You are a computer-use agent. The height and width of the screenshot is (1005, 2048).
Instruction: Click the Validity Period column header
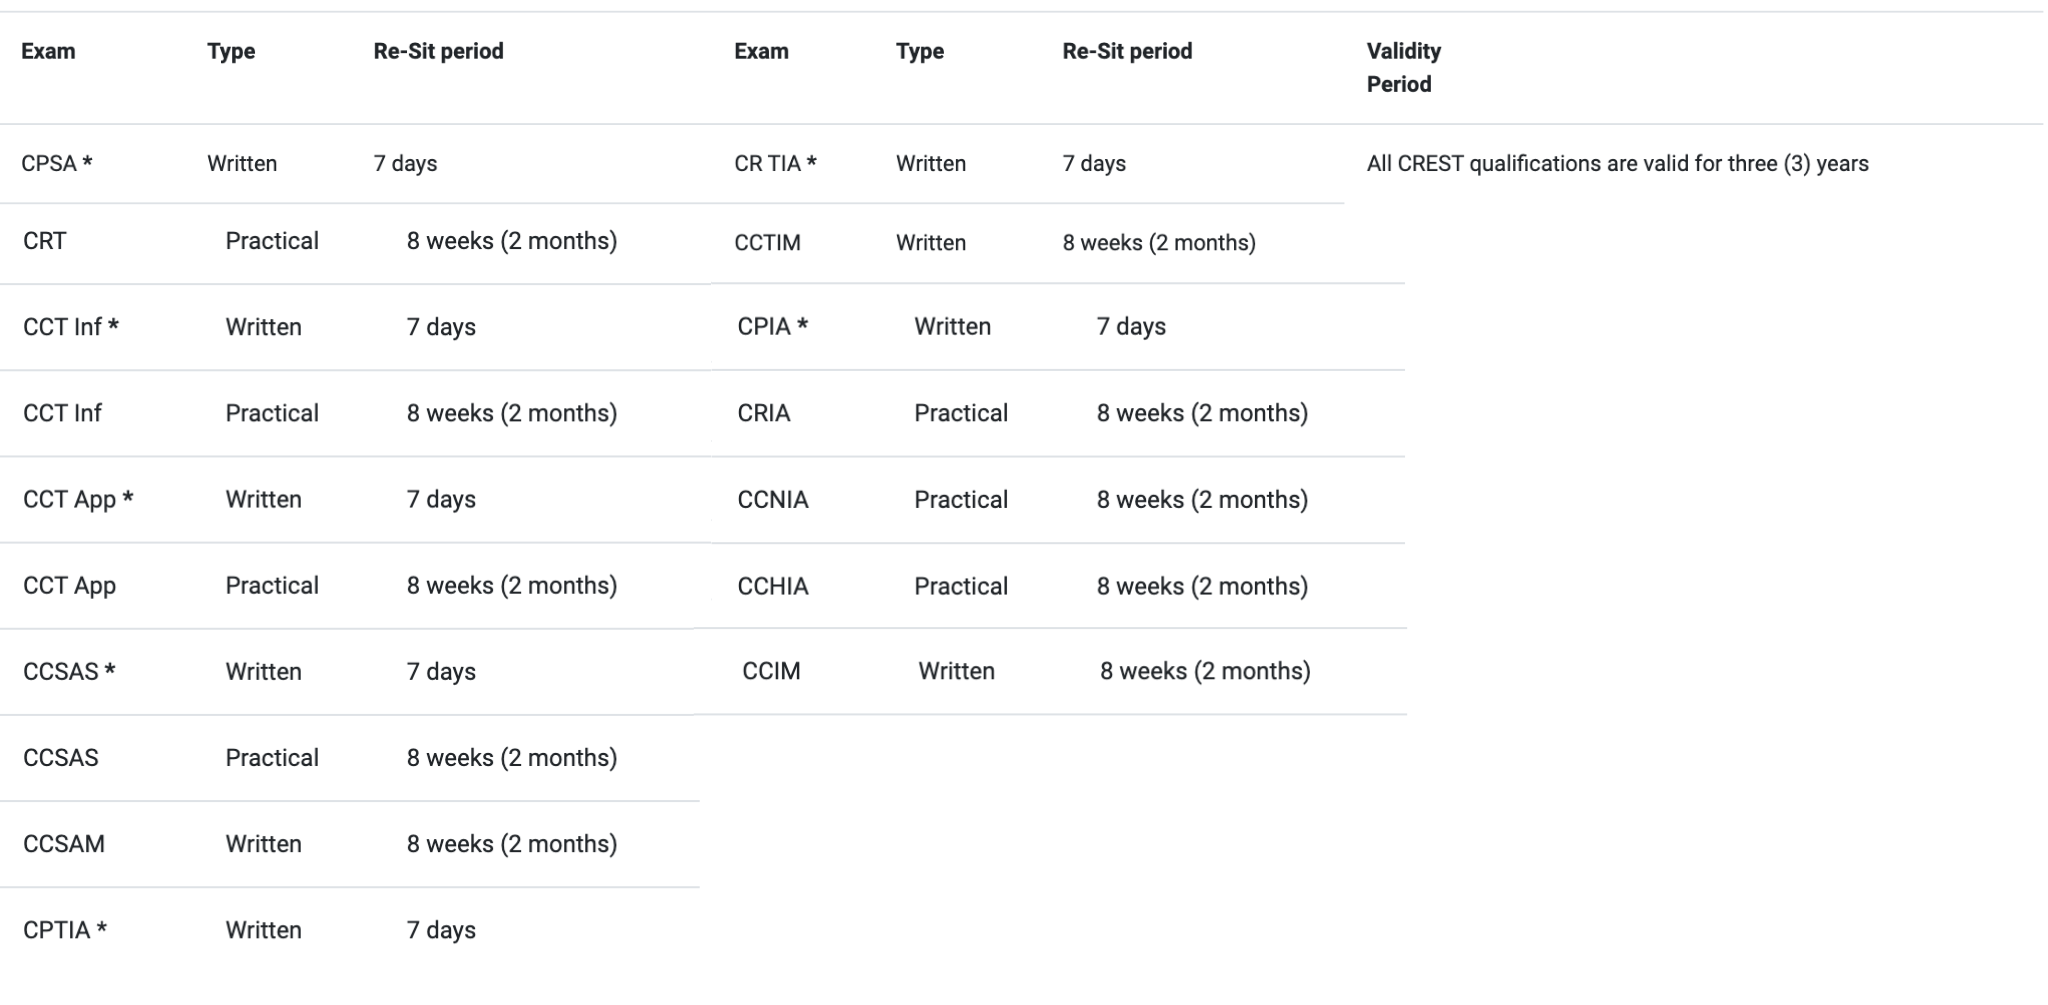point(1403,67)
